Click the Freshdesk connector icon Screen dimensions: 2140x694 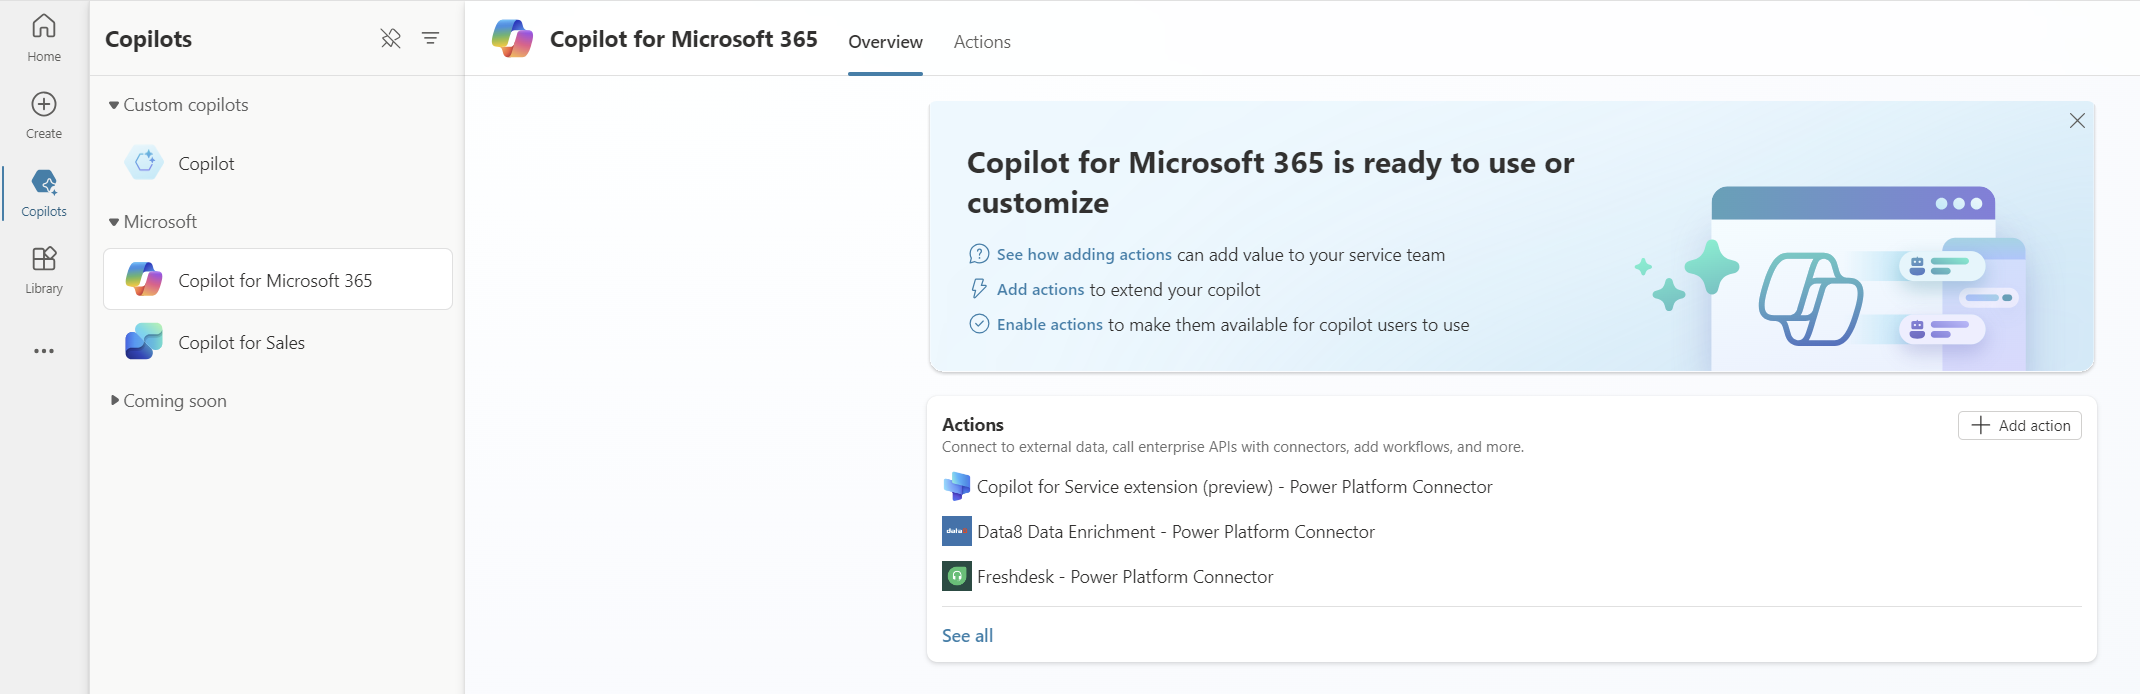[x=956, y=576]
